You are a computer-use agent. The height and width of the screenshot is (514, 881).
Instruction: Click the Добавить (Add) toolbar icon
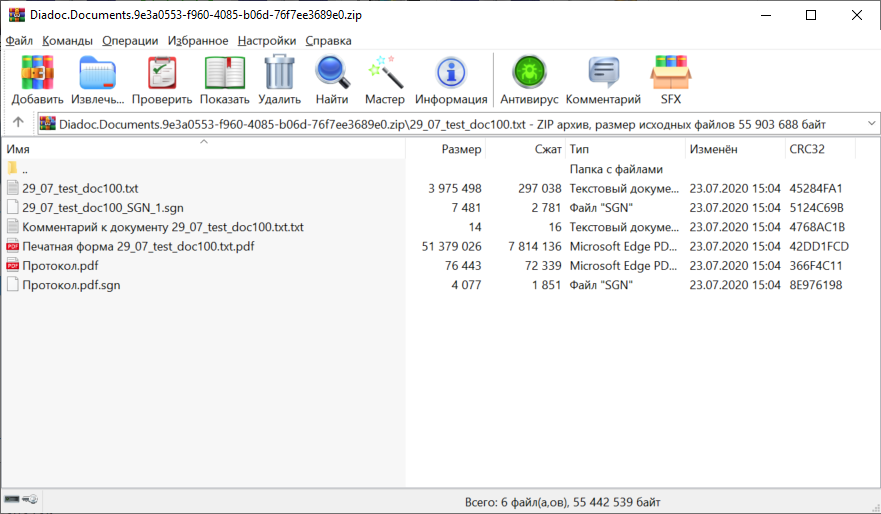click(37, 72)
